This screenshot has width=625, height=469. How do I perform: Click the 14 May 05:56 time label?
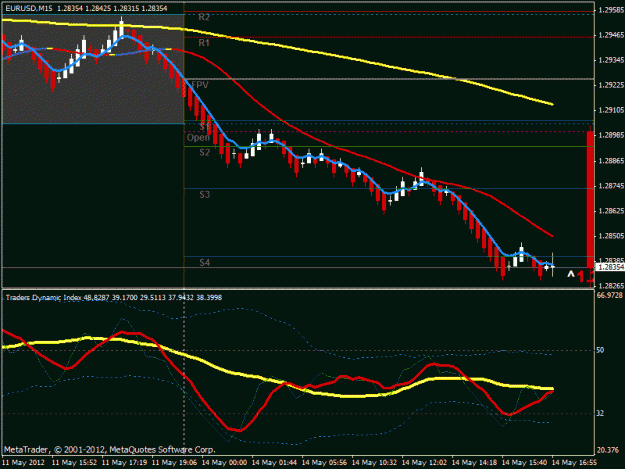(324, 463)
